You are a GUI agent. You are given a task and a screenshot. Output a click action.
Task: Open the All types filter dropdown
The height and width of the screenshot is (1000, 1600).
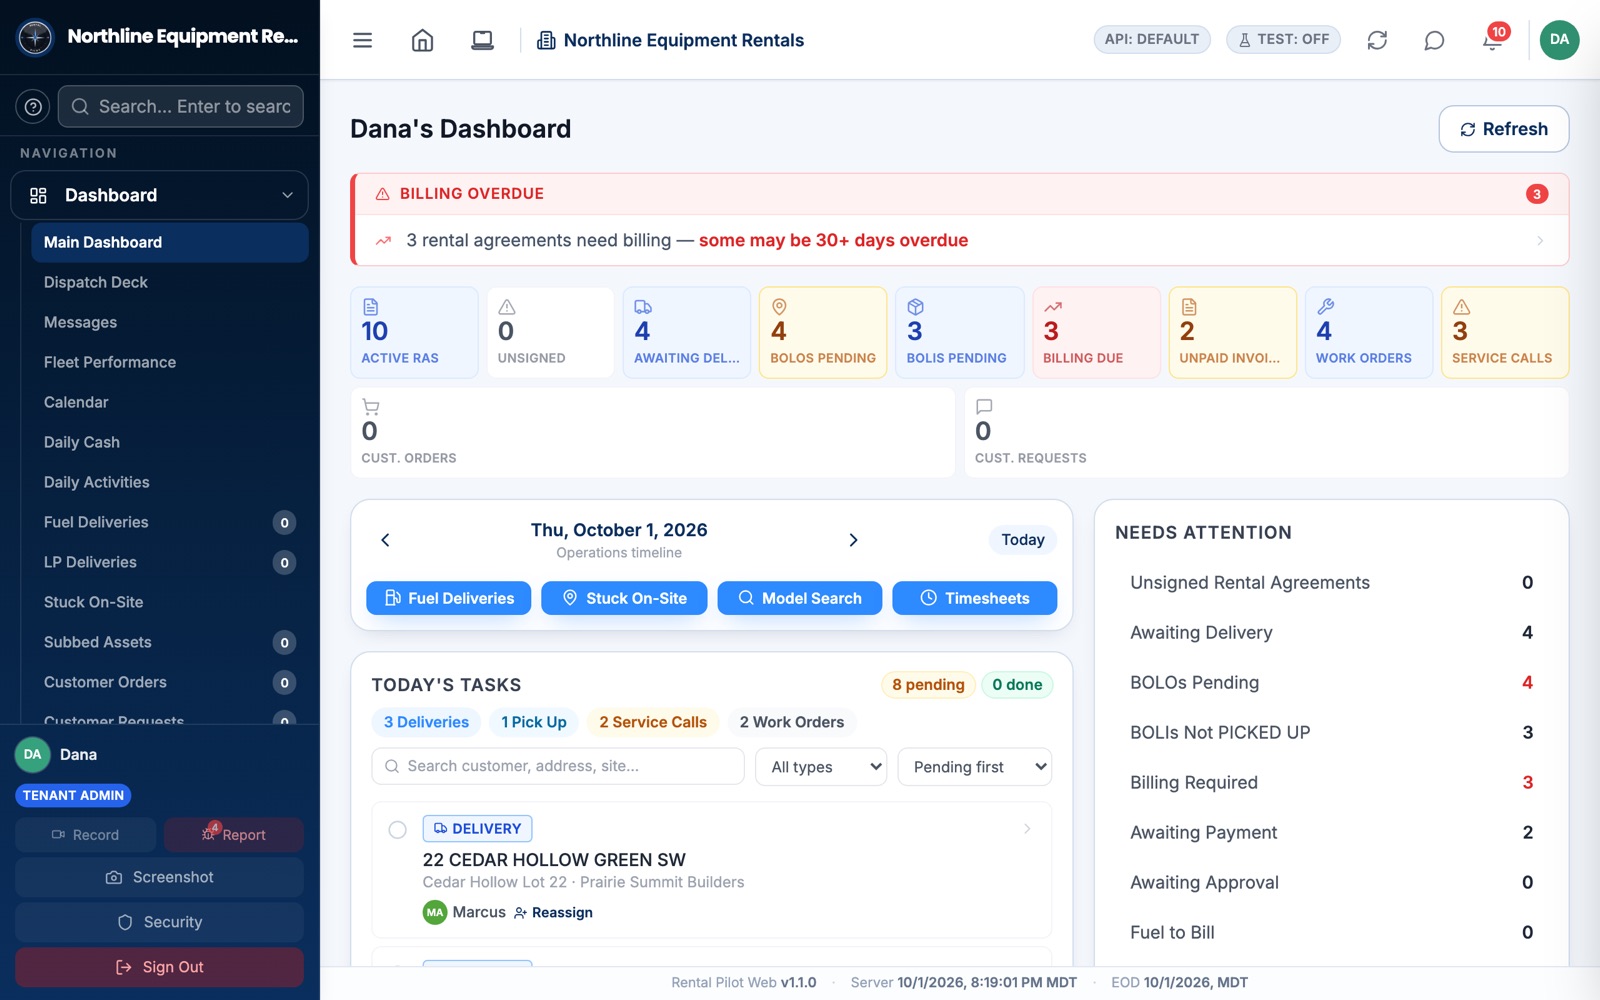click(821, 767)
